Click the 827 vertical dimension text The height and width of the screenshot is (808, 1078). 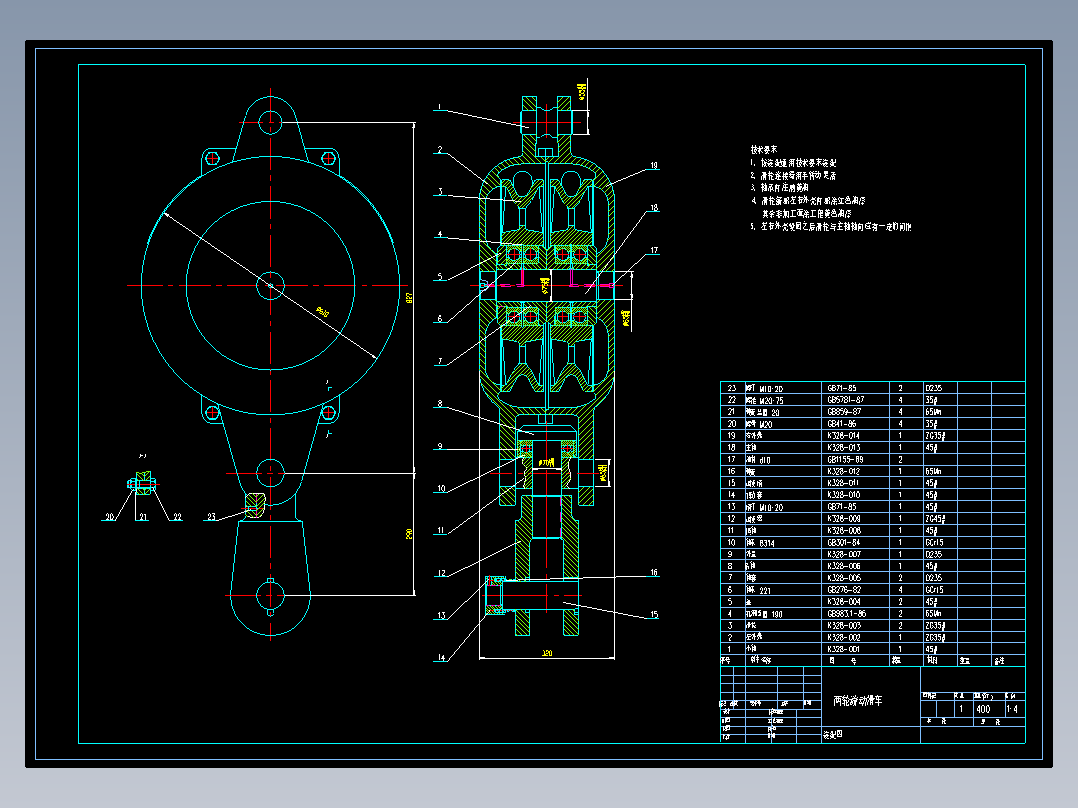(x=409, y=298)
